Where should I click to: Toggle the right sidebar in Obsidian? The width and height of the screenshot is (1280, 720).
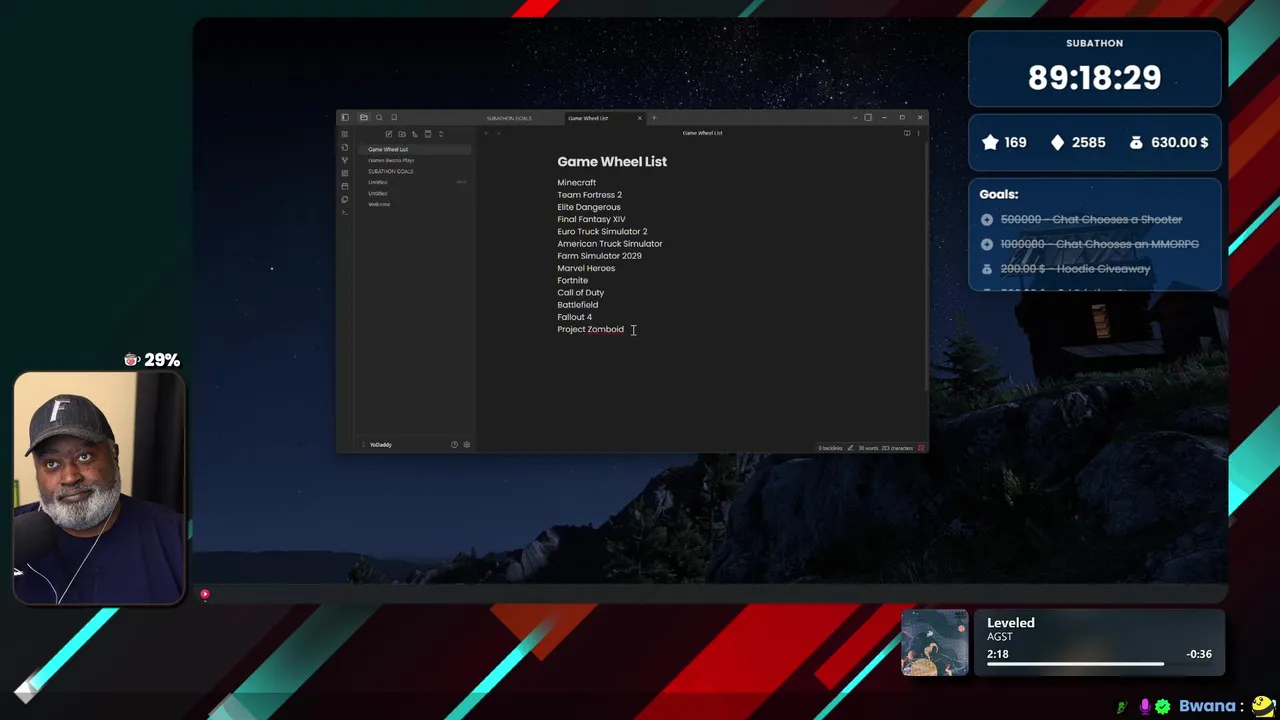(868, 117)
